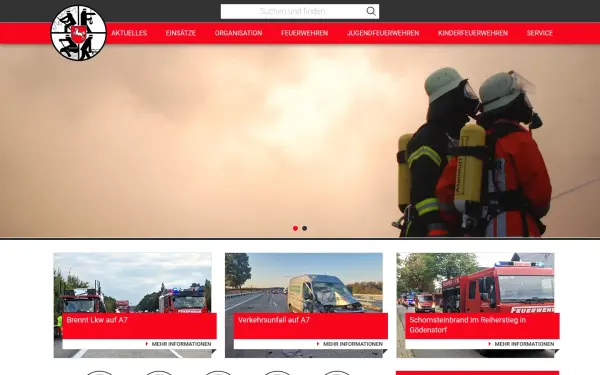Click the 'Verkehrsunfall auf A7' headline
600x375 pixels.
pyautogui.click(x=274, y=320)
